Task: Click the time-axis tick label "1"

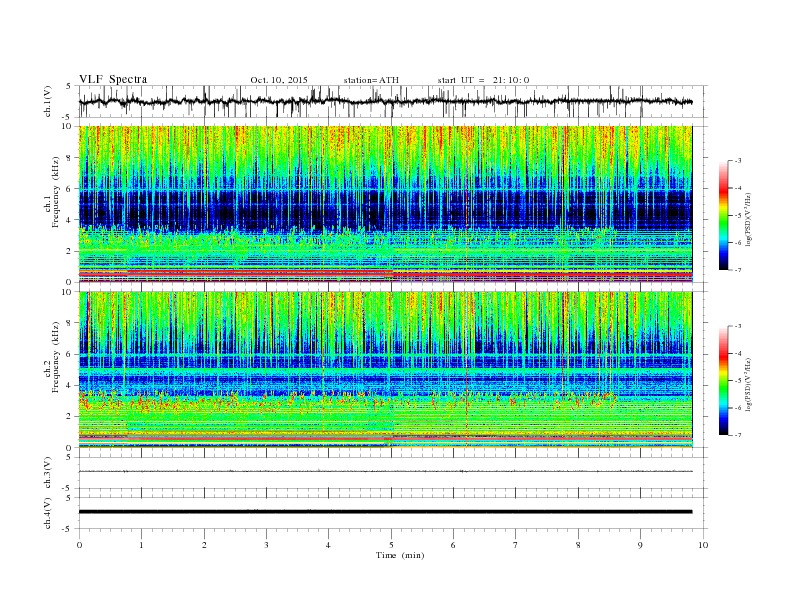Action: pyautogui.click(x=141, y=545)
